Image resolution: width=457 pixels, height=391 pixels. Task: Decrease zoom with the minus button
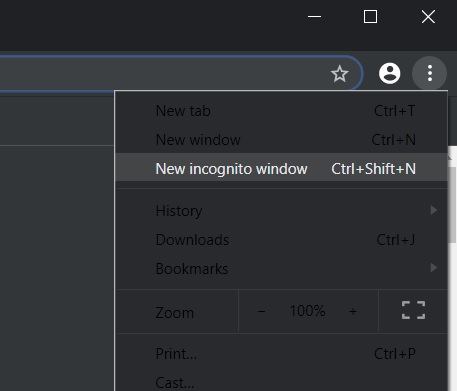point(261,311)
